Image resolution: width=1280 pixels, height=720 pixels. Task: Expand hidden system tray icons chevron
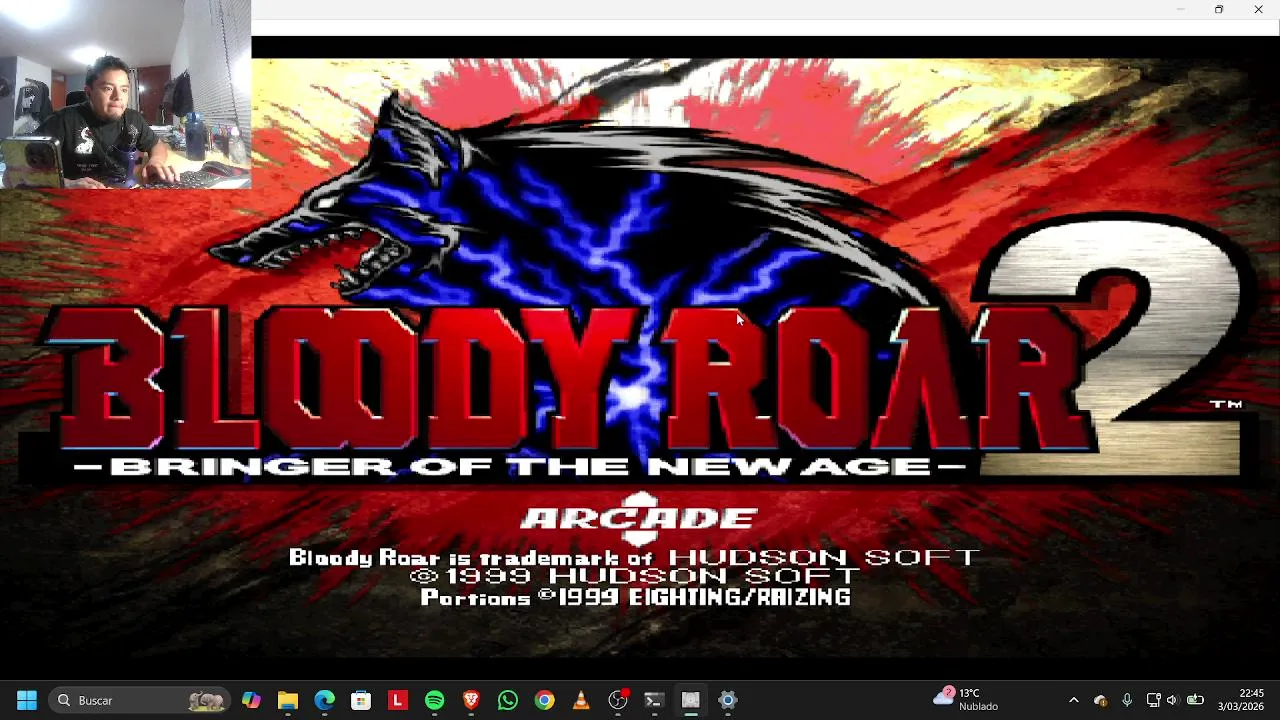pos(1074,700)
